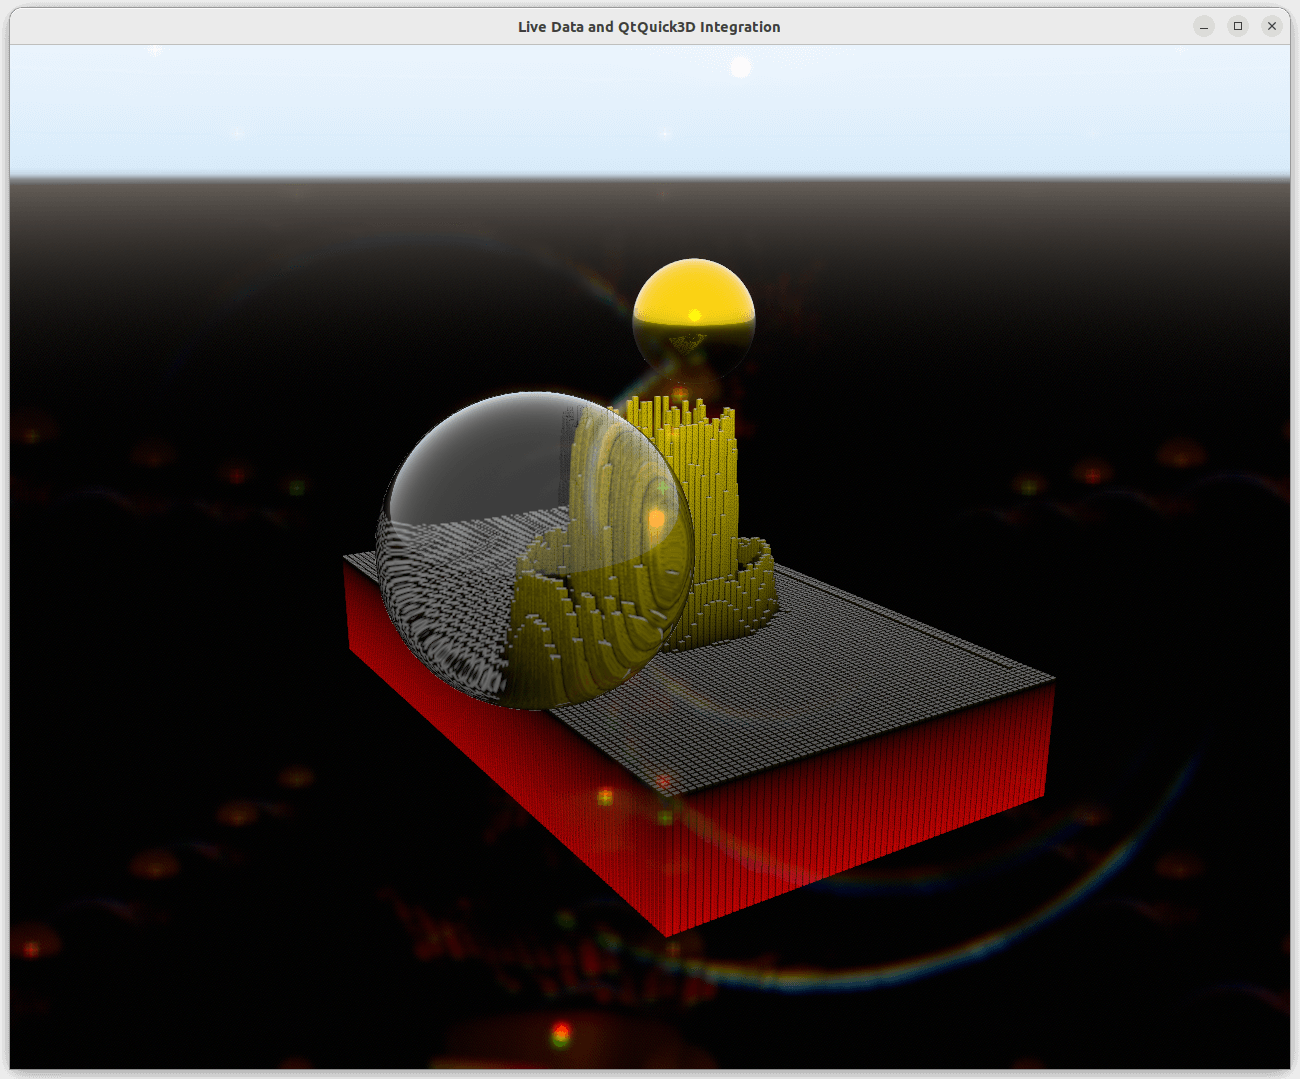Click the window title Live Data and QtQuick3D Integration
Image resolution: width=1300 pixels, height=1079 pixels.
tap(648, 27)
